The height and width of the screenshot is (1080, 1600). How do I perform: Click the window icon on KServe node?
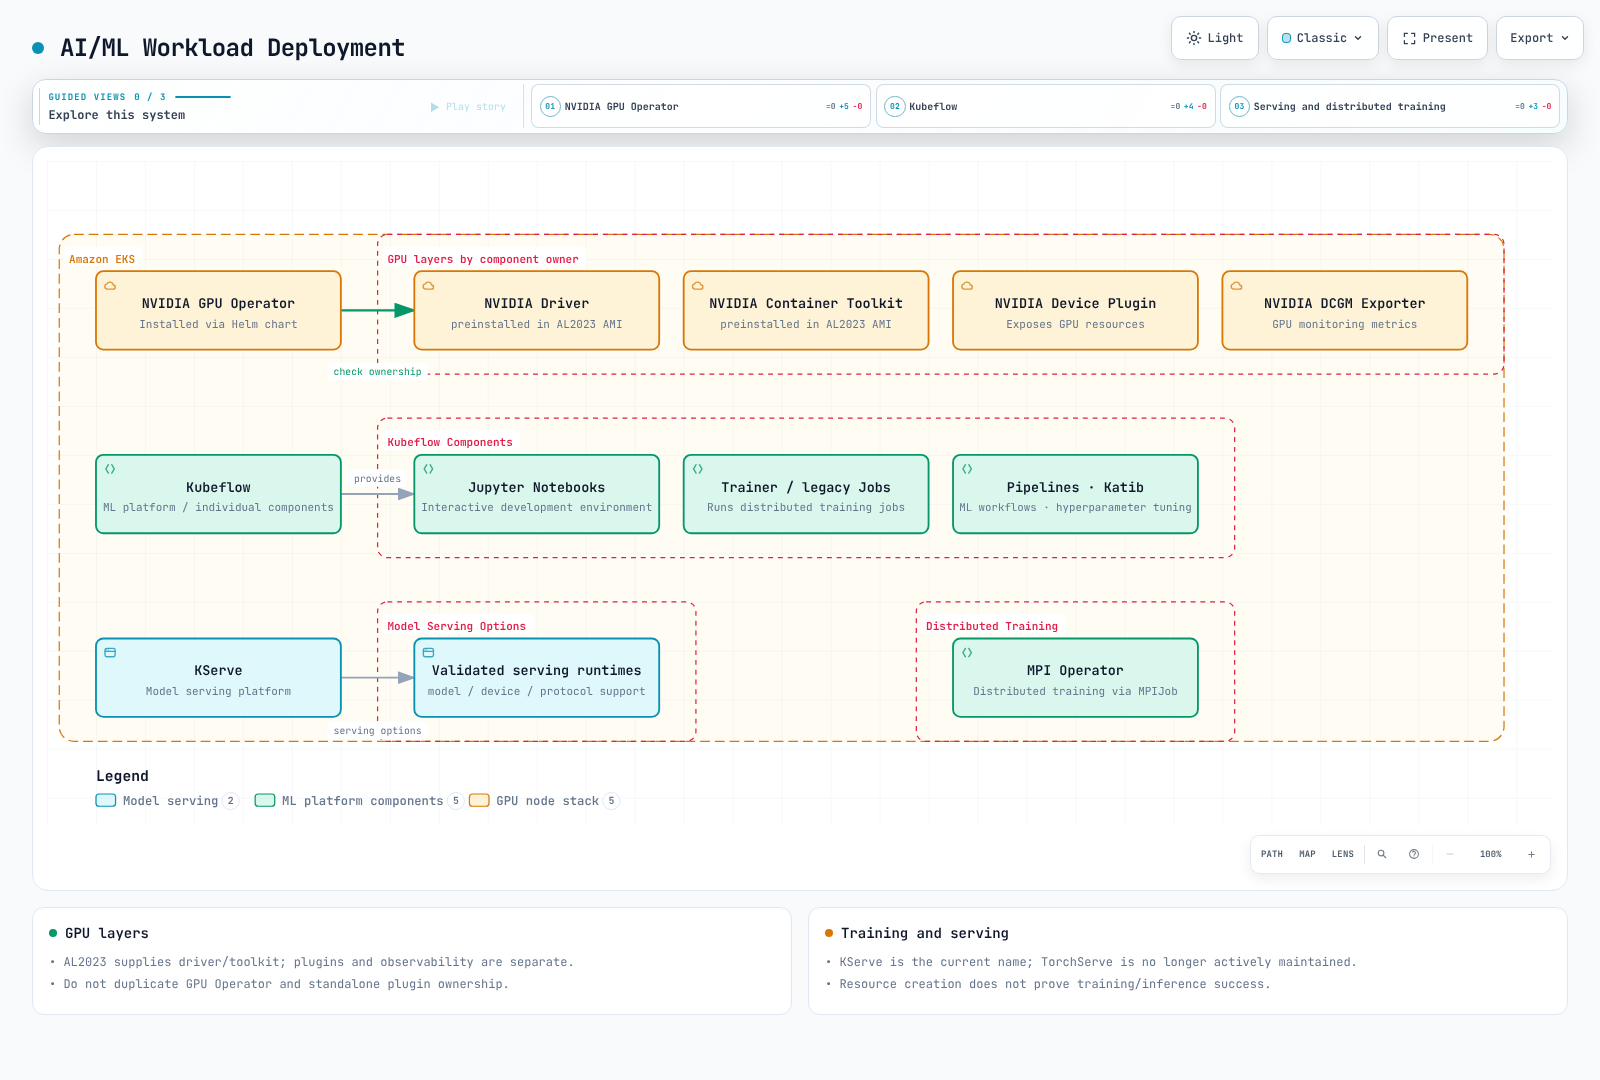(x=110, y=653)
